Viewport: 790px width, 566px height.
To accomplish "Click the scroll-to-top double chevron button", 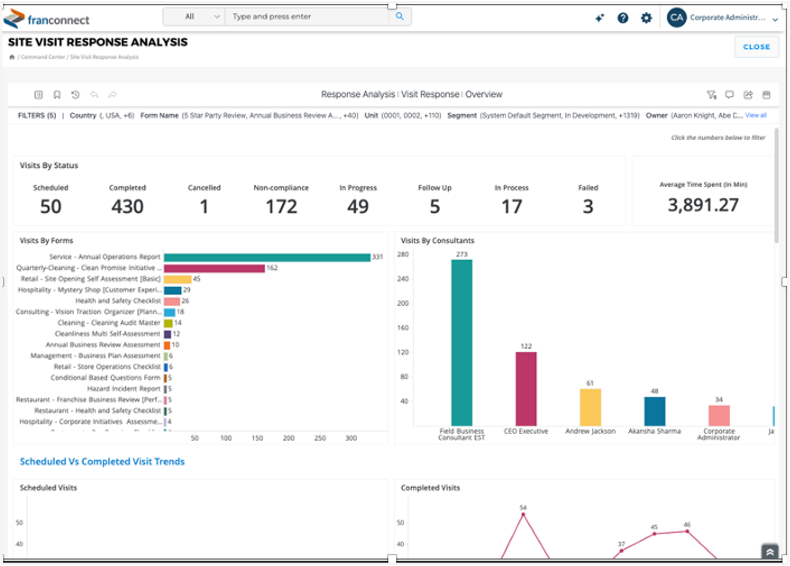I will click(x=770, y=552).
